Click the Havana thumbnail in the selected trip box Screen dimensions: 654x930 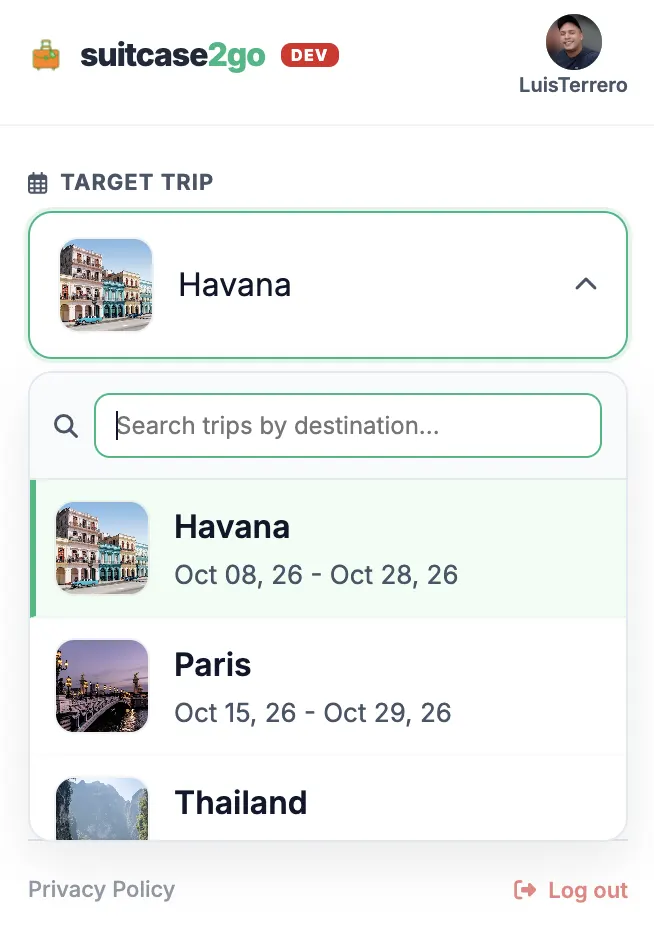tap(106, 285)
